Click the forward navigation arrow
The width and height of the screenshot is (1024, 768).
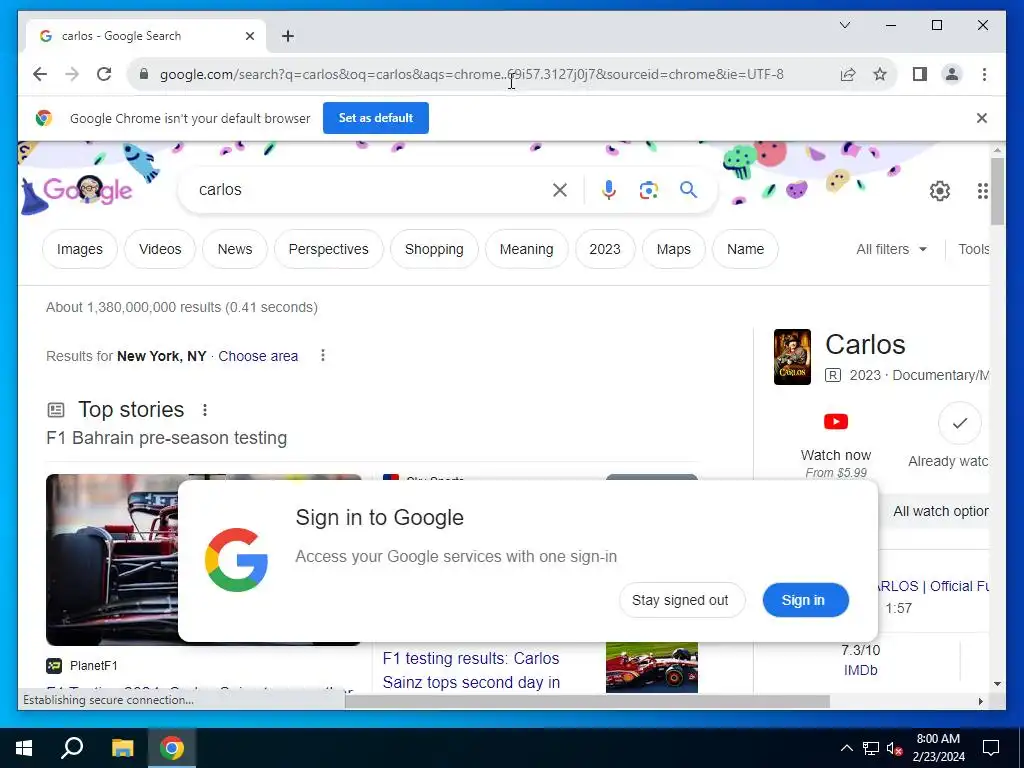point(72,74)
